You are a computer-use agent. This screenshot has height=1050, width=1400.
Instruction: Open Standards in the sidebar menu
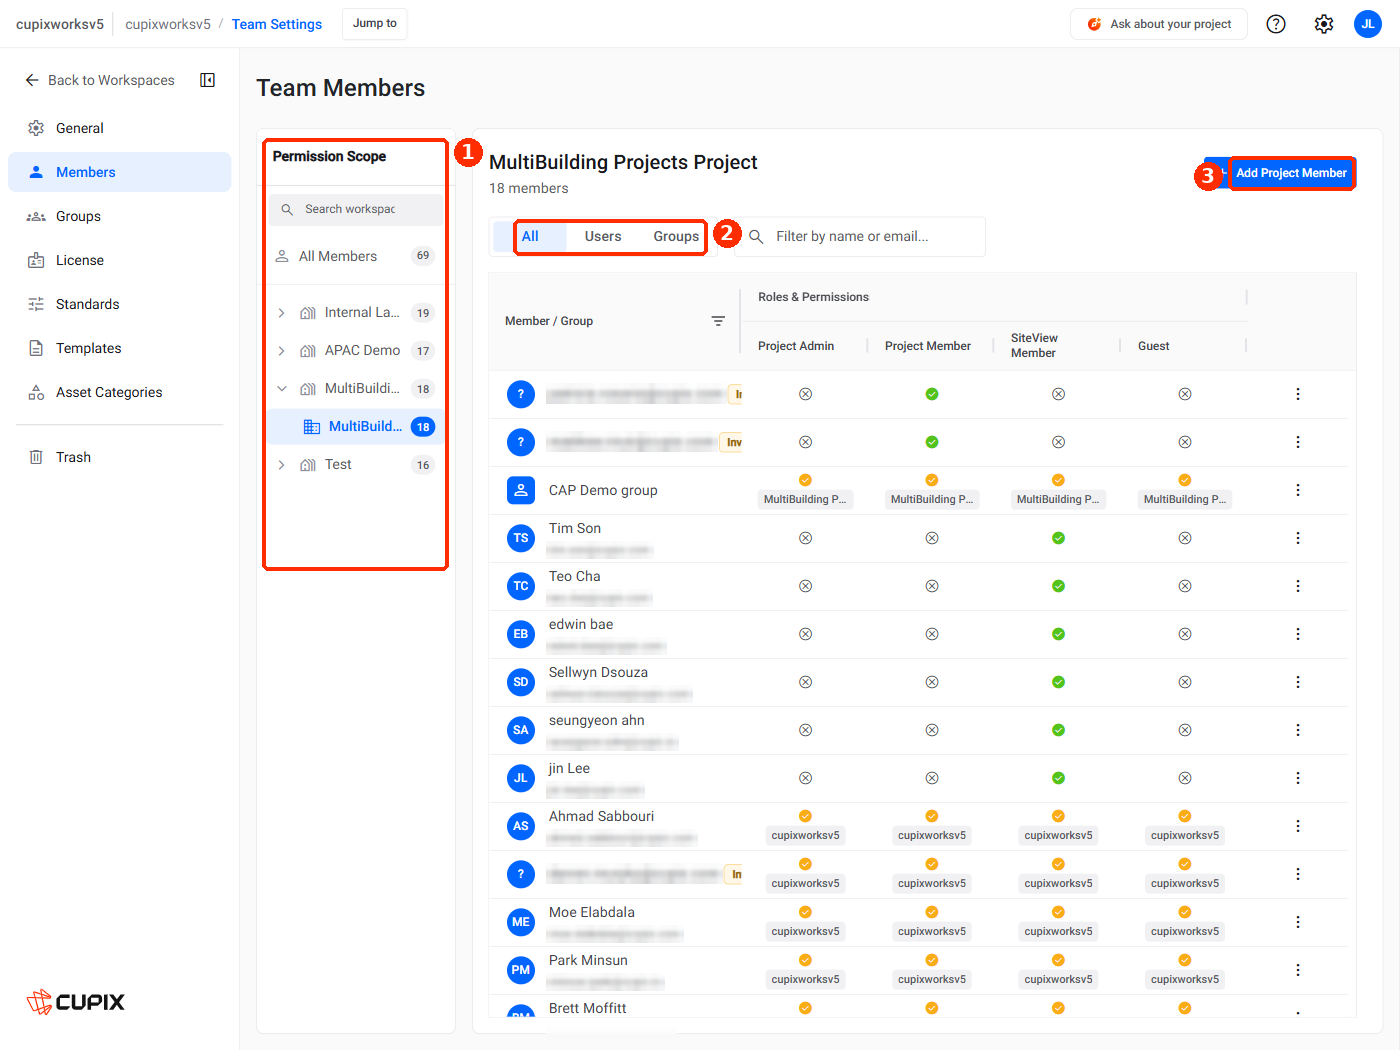tap(119, 304)
